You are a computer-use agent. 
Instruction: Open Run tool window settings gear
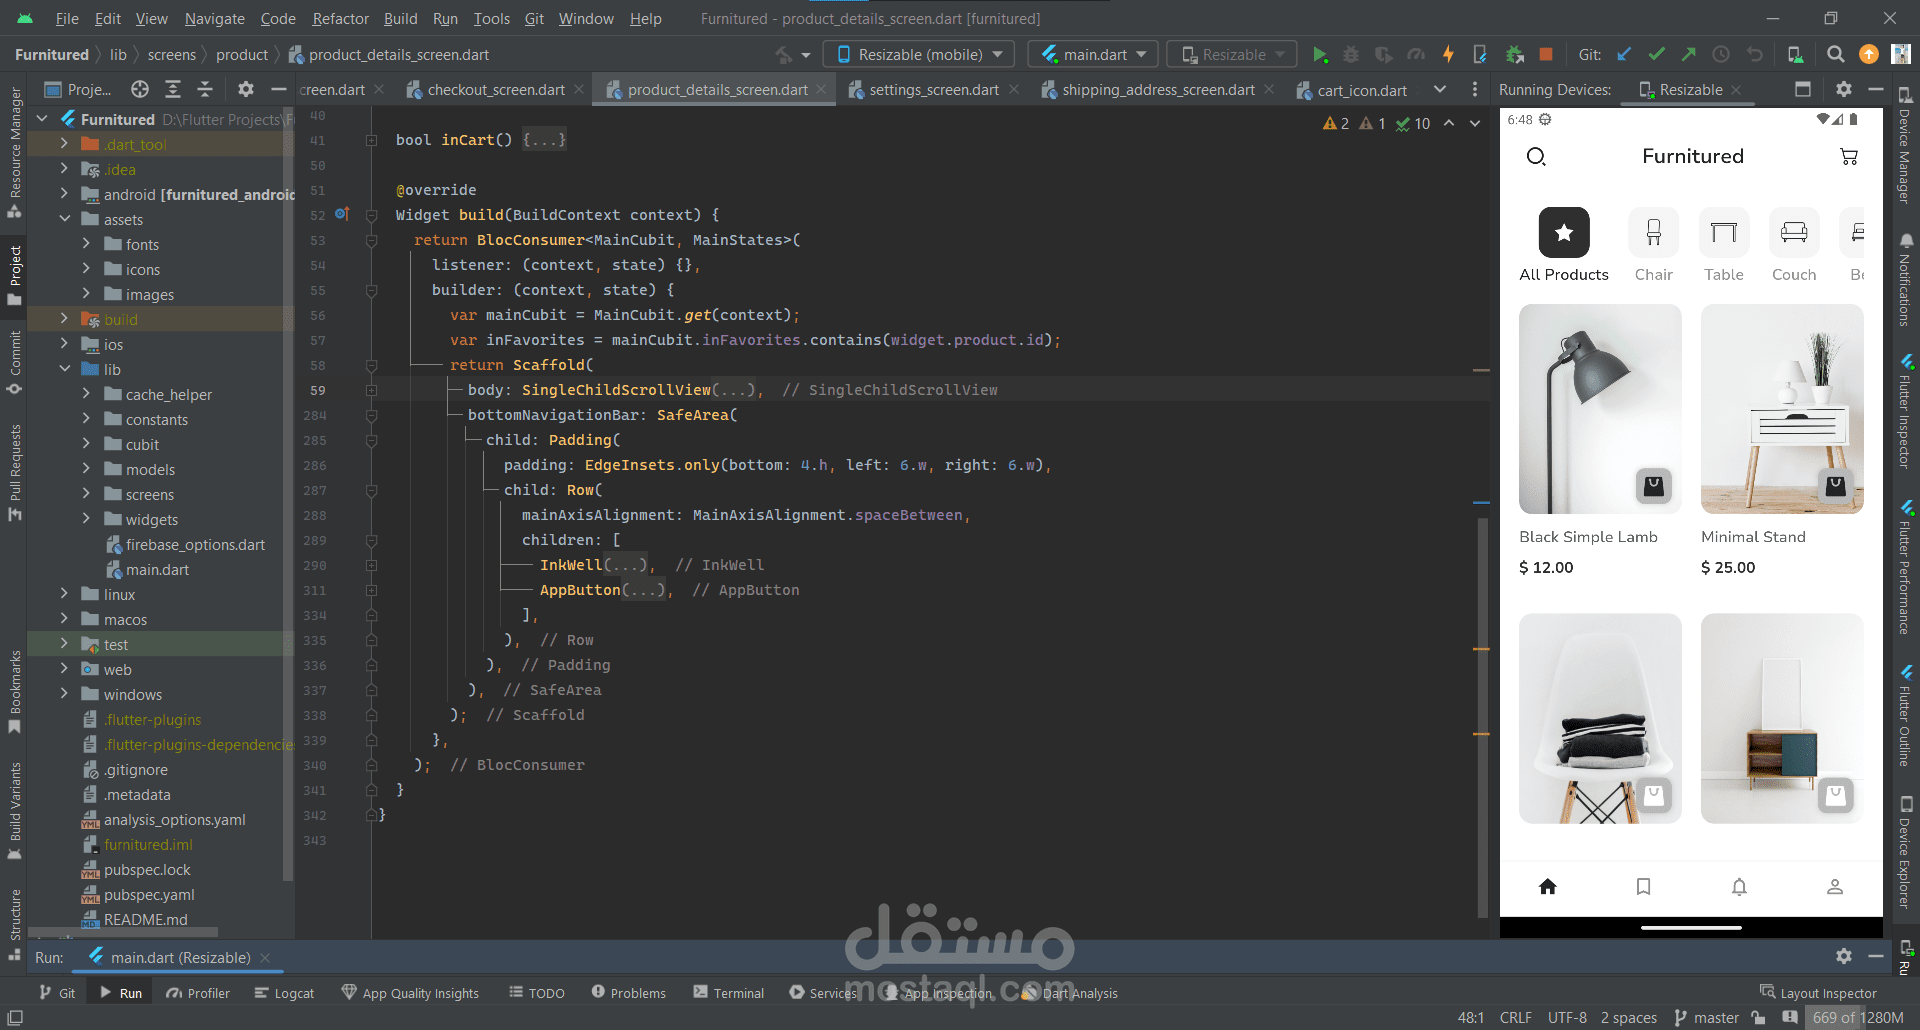click(1844, 957)
